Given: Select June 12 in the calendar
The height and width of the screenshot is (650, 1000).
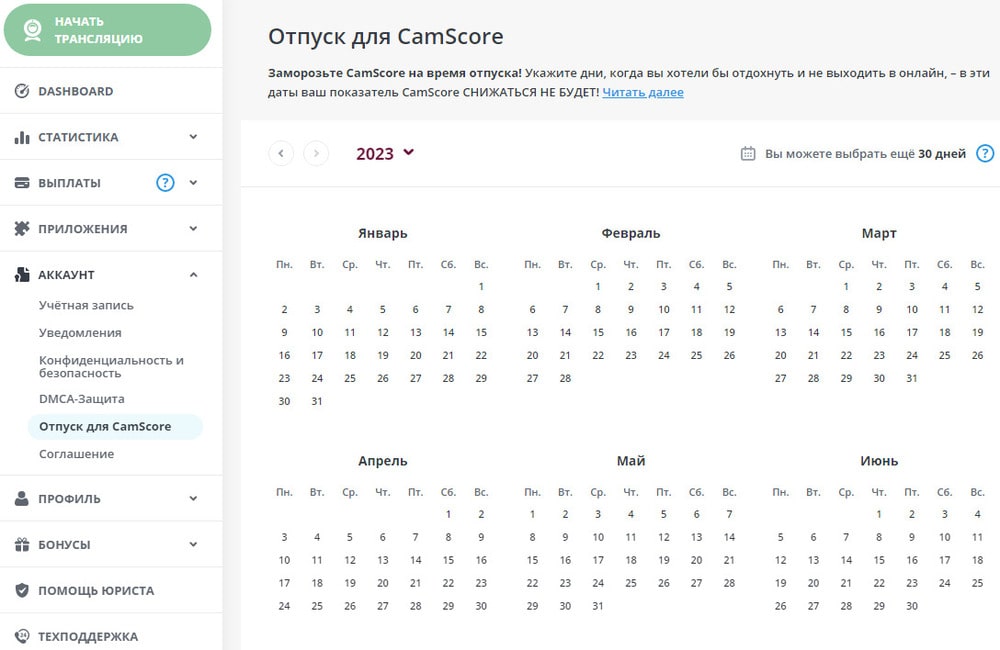Looking at the screenshot, I should [781, 560].
